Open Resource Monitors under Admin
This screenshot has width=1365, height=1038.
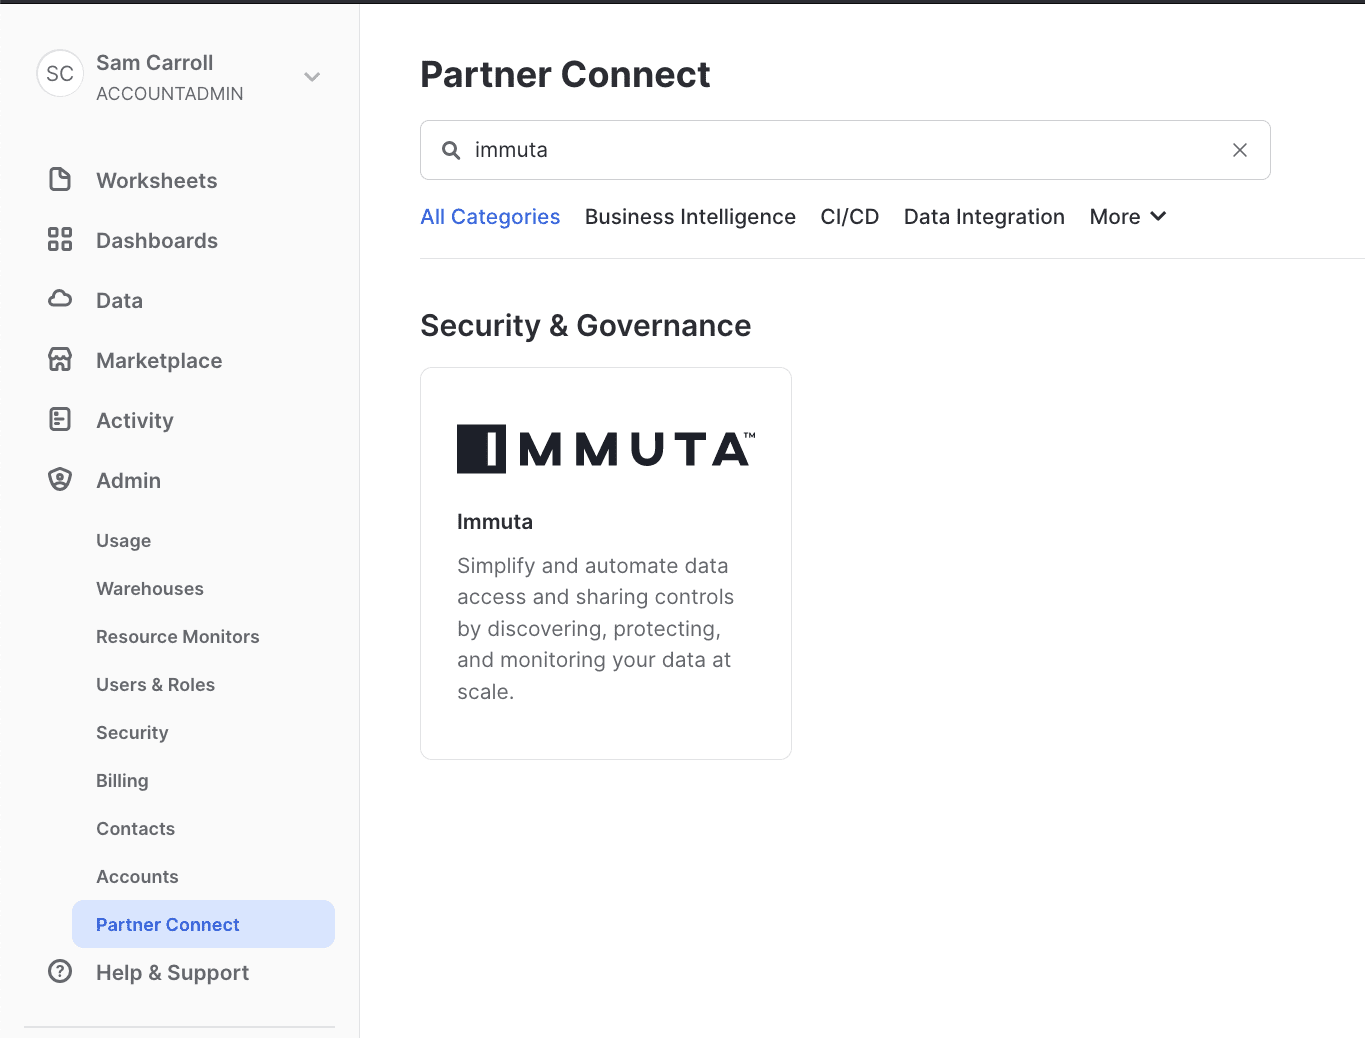(x=177, y=637)
